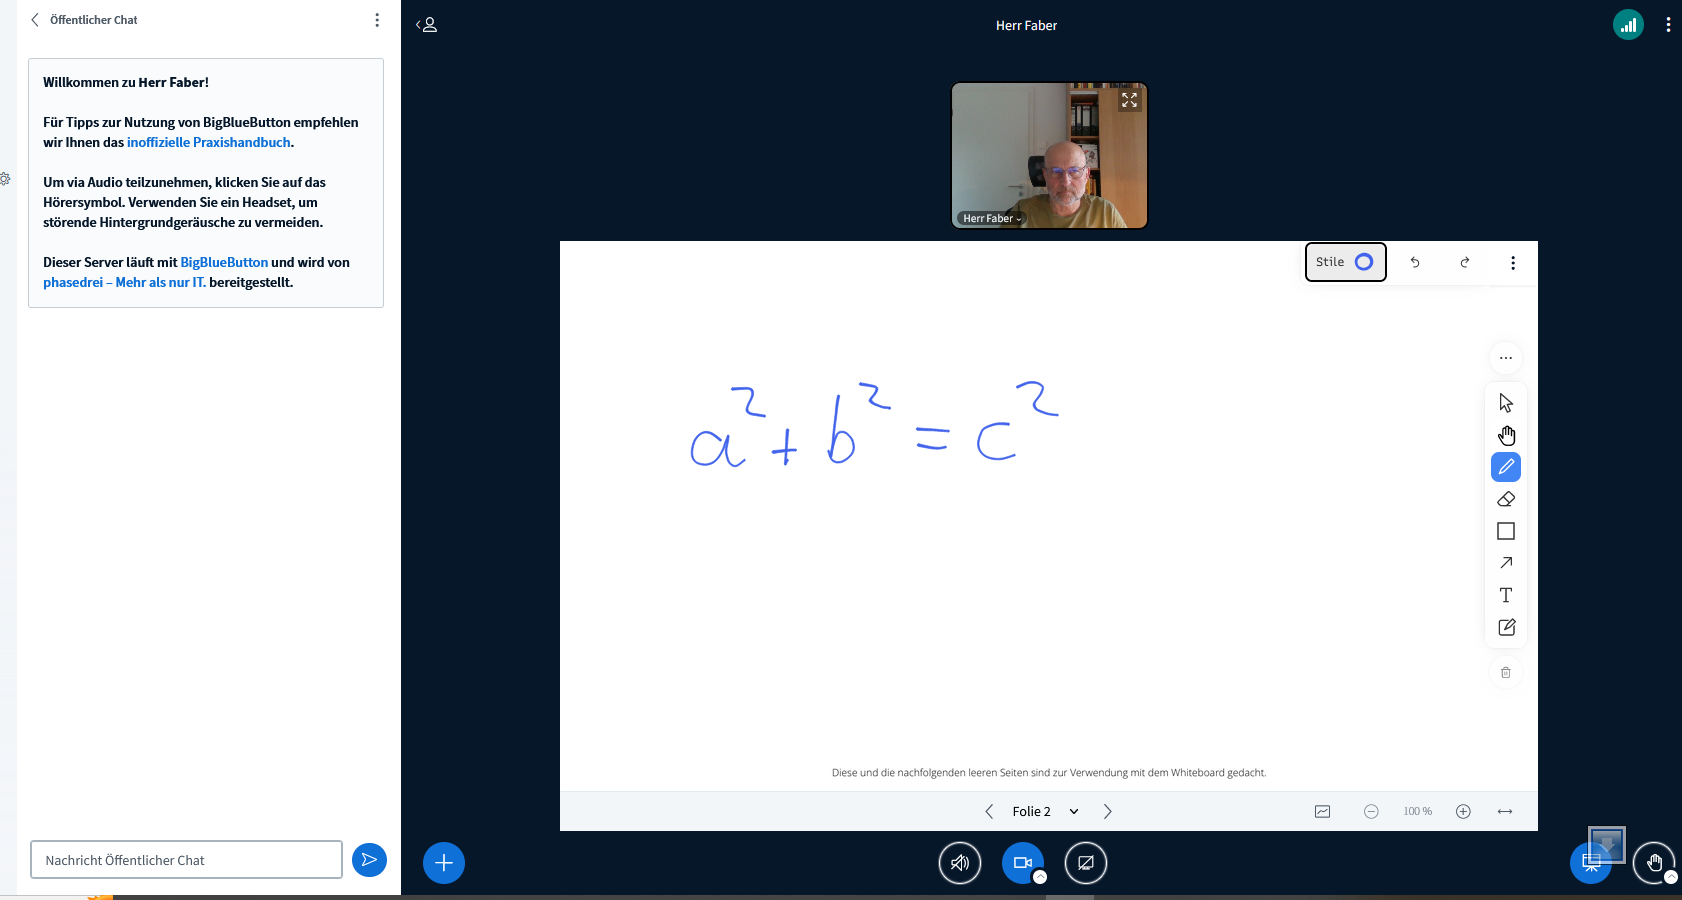Select the text tool

[x=1506, y=595]
